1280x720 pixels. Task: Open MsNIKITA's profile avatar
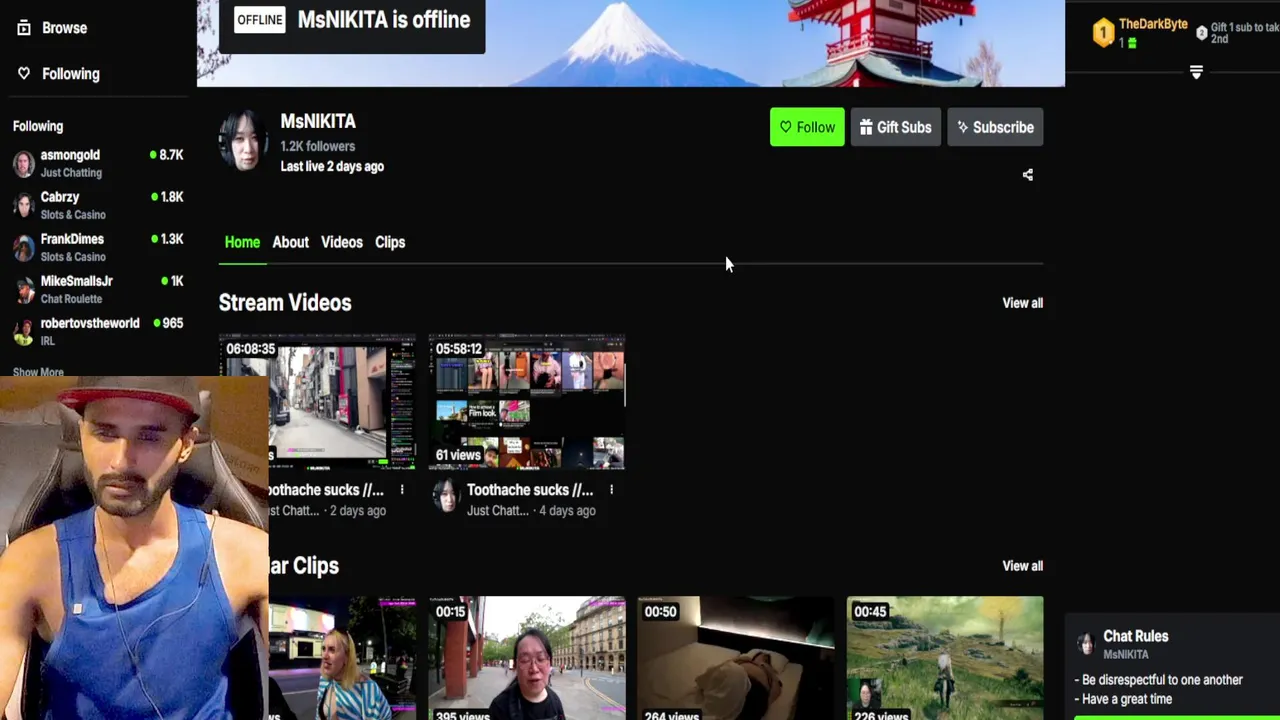click(244, 141)
